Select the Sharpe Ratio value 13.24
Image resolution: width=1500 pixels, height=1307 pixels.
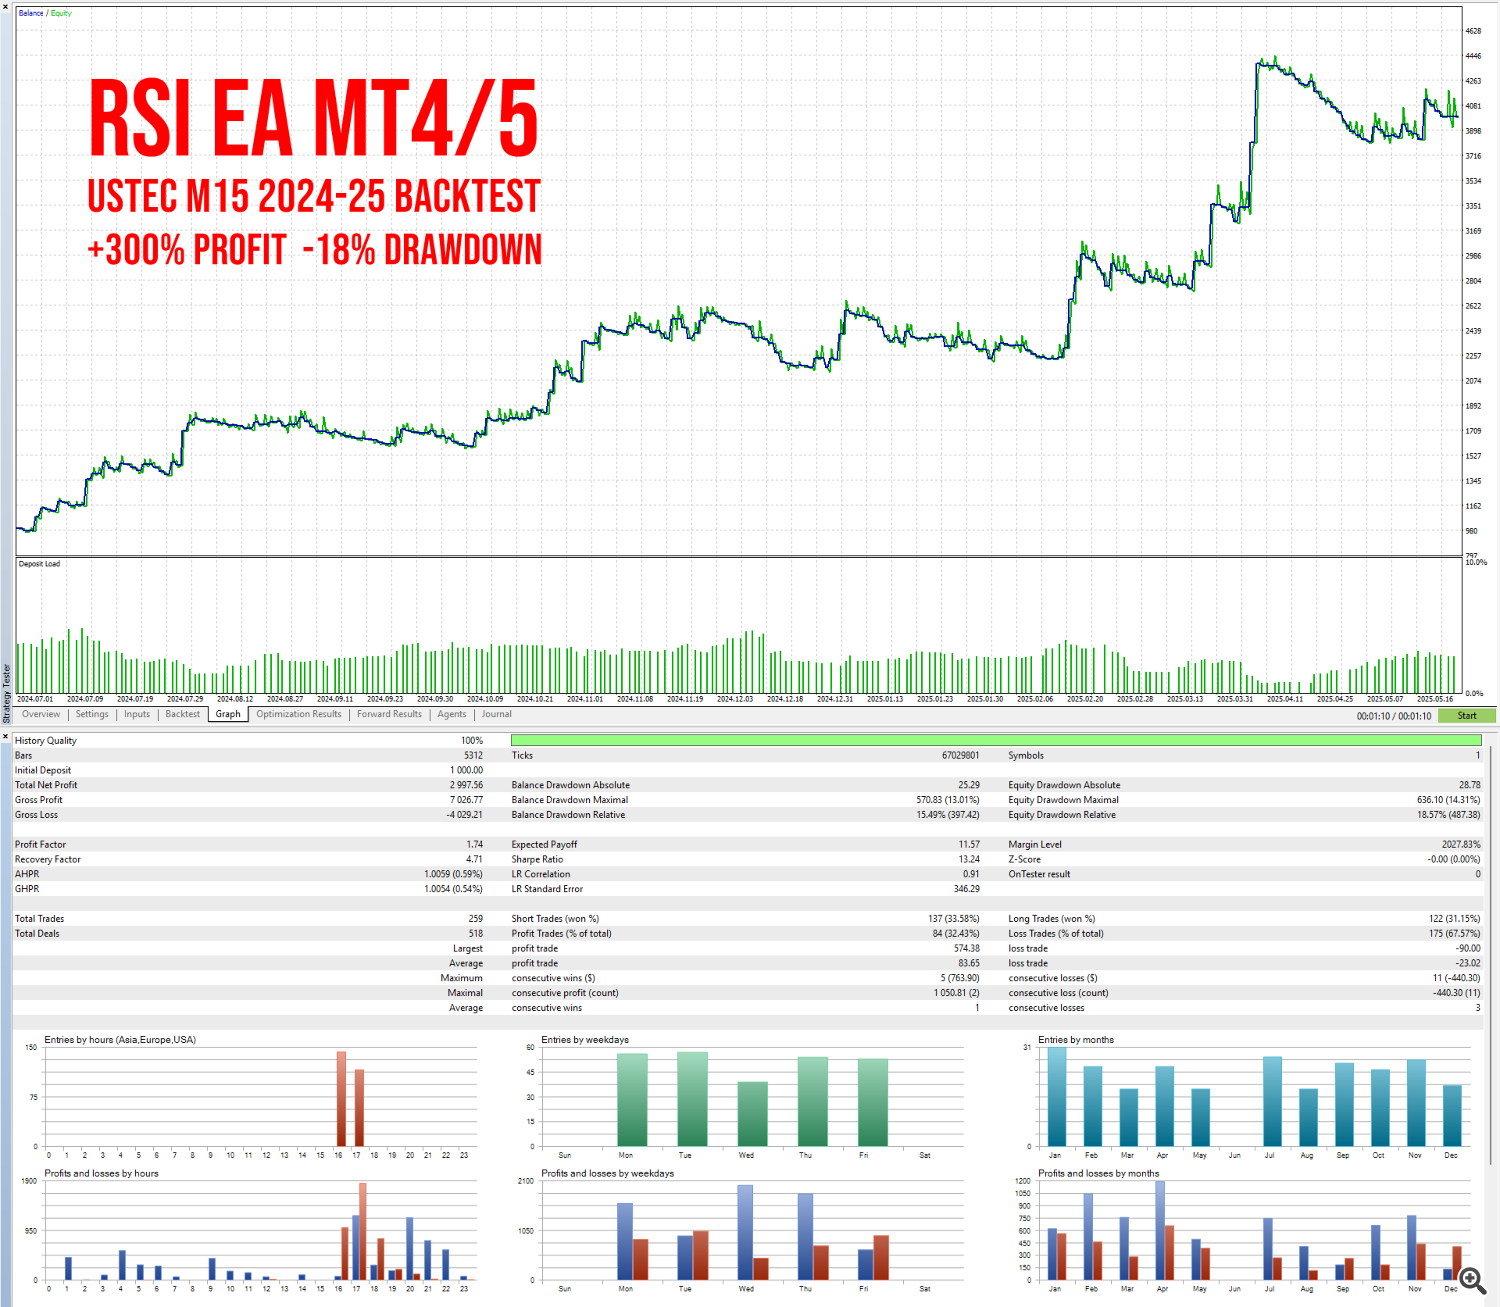(x=970, y=859)
